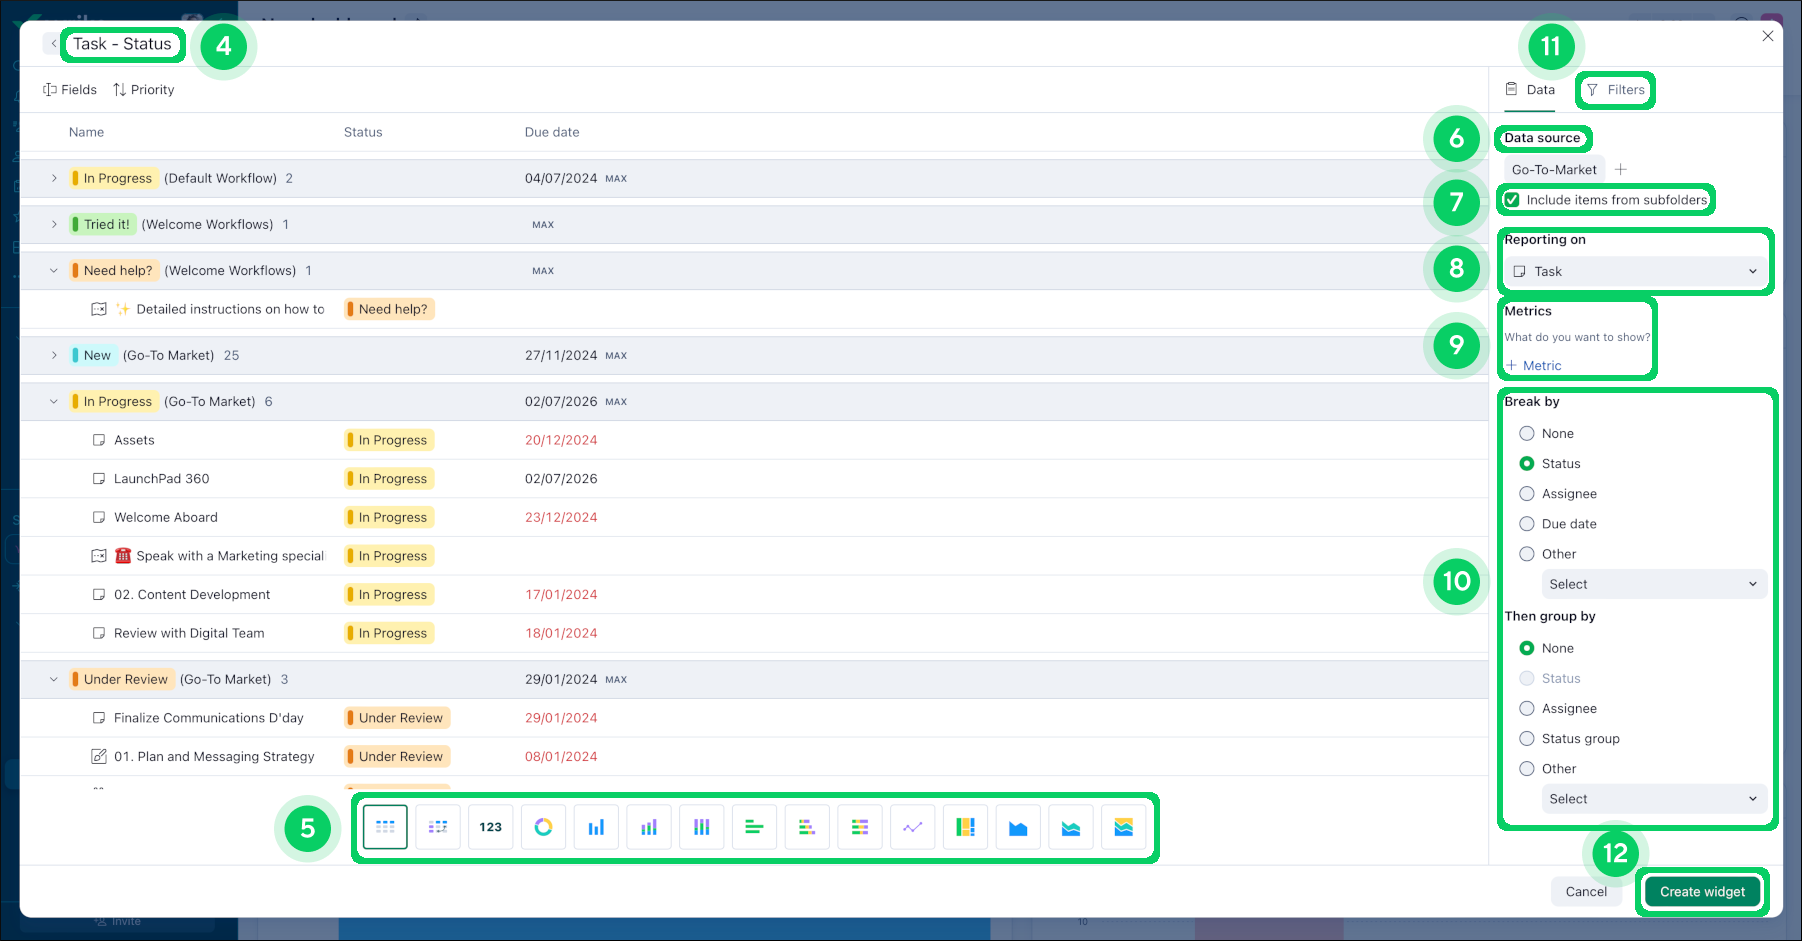Viewport: 1802px width, 941px height.
Task: Pick the blue column chart type
Action: (596, 827)
